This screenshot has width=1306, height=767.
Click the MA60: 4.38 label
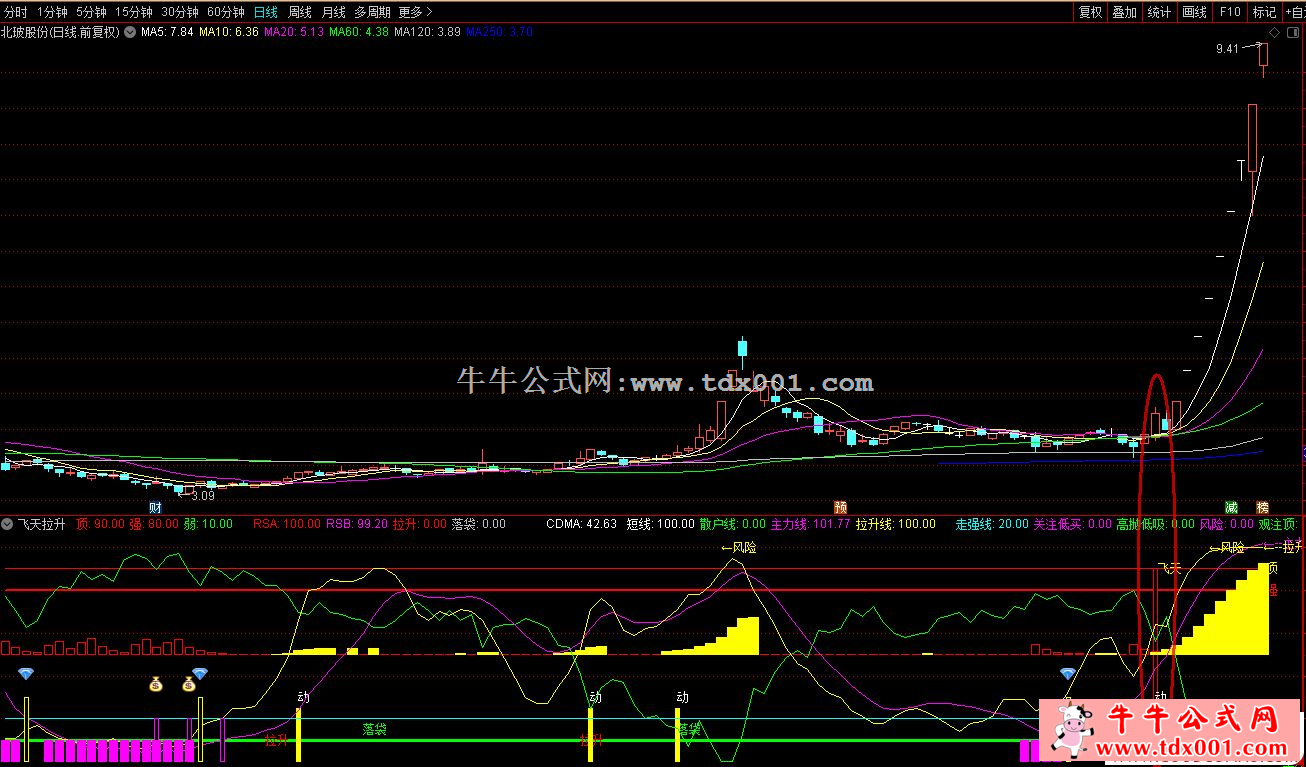359,32
